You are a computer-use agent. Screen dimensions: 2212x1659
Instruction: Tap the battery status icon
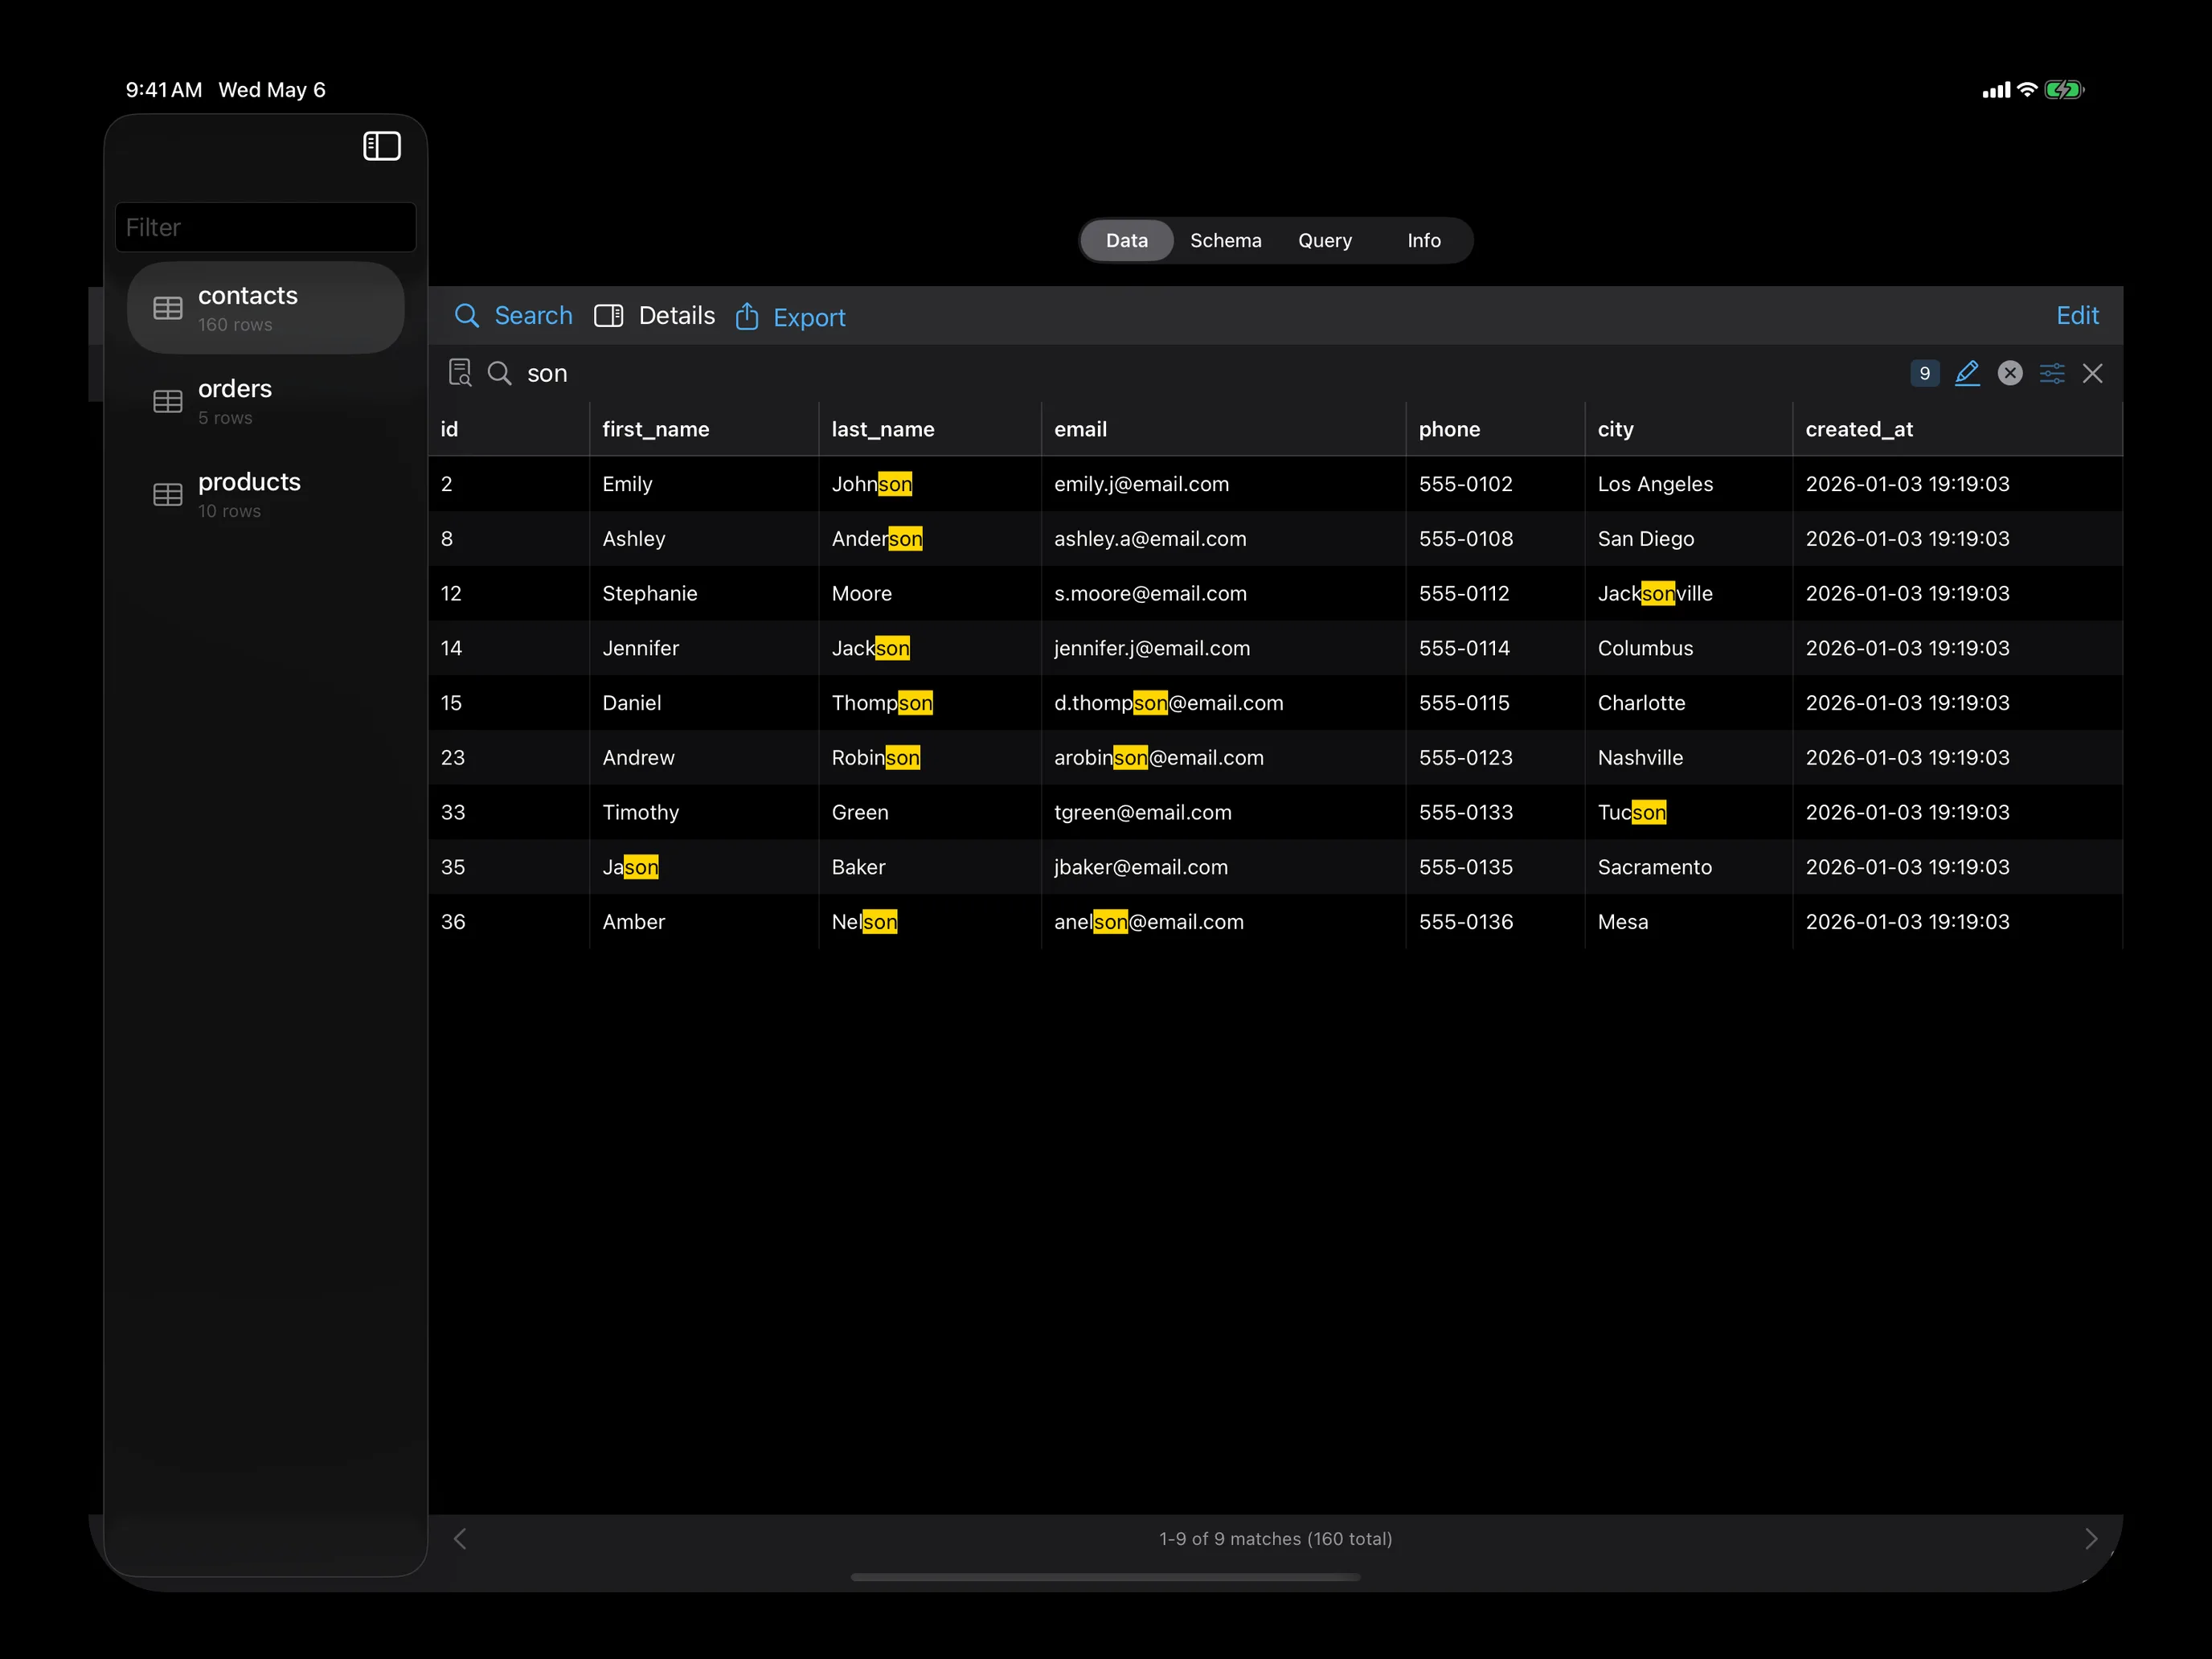(x=2064, y=90)
